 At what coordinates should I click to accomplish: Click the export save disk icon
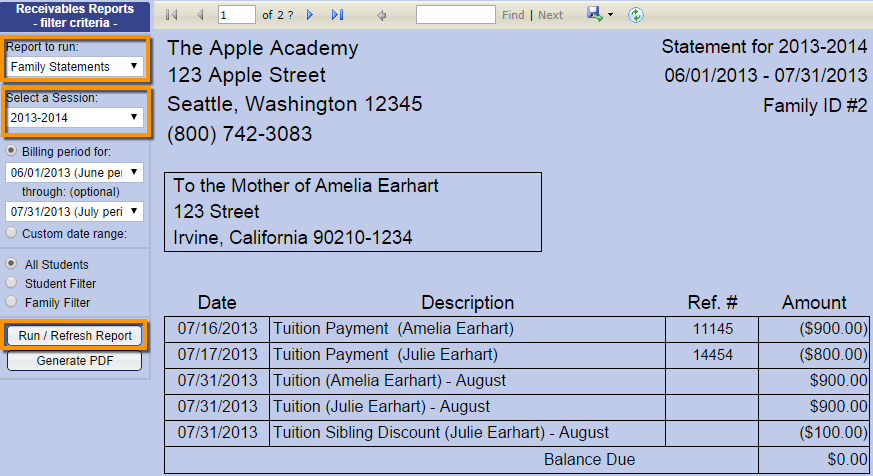pos(595,15)
